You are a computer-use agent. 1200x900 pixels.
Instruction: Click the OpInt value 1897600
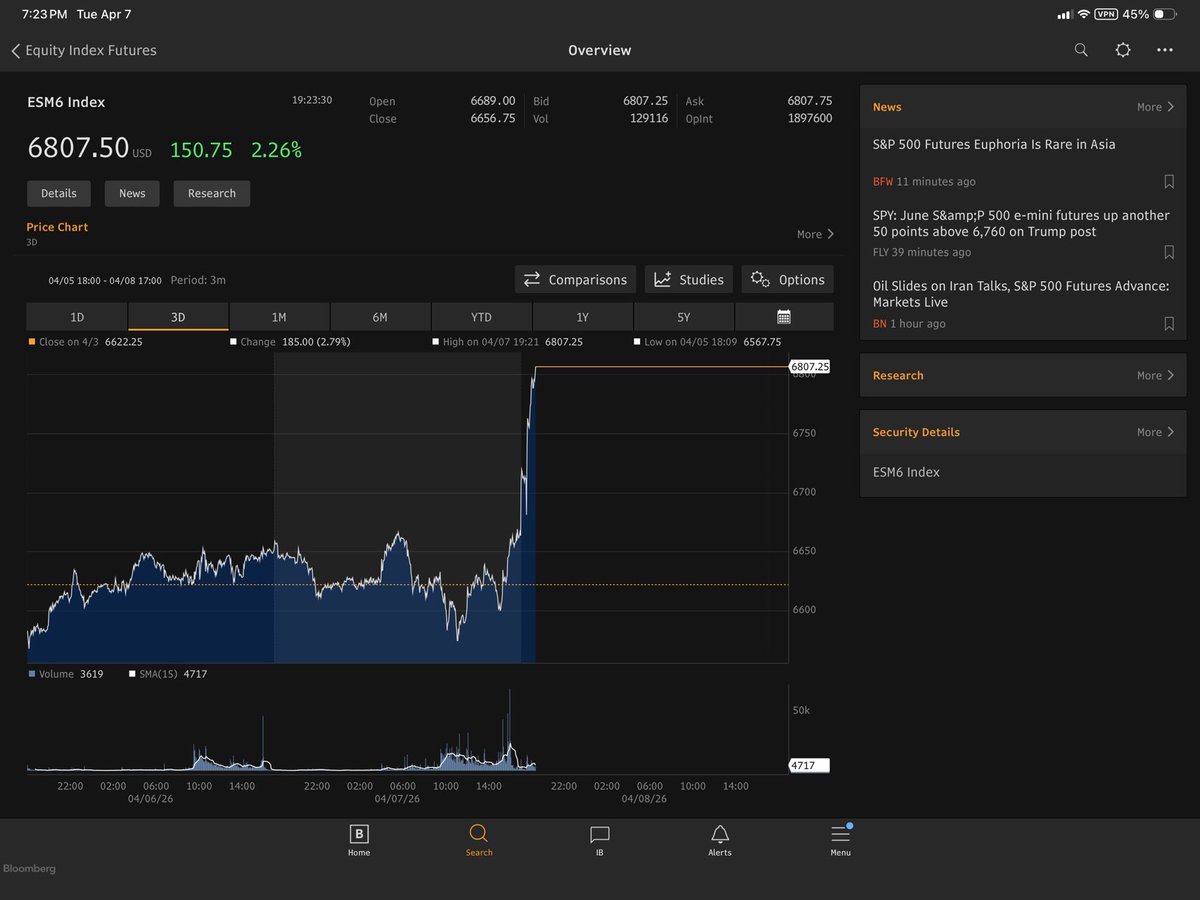coord(809,118)
